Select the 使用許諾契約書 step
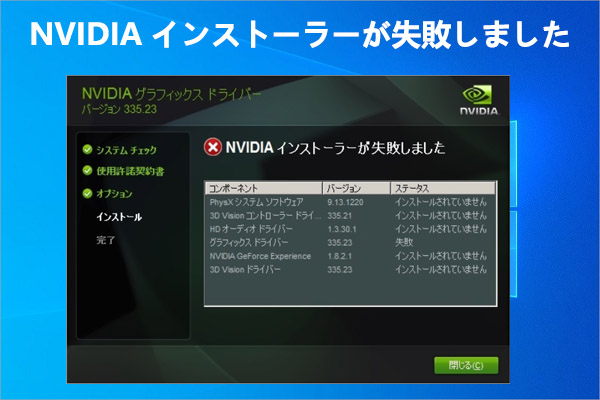The image size is (600, 400). coord(130,171)
